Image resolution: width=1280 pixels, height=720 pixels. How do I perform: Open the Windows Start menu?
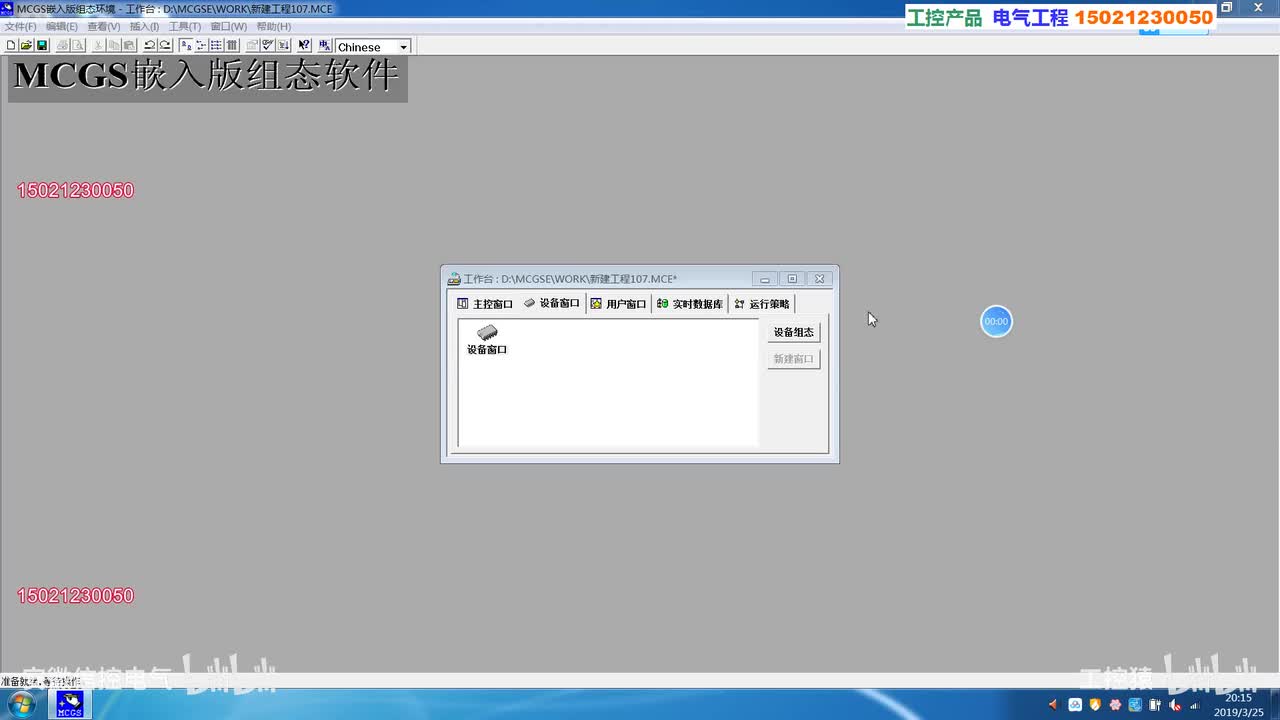[20, 704]
